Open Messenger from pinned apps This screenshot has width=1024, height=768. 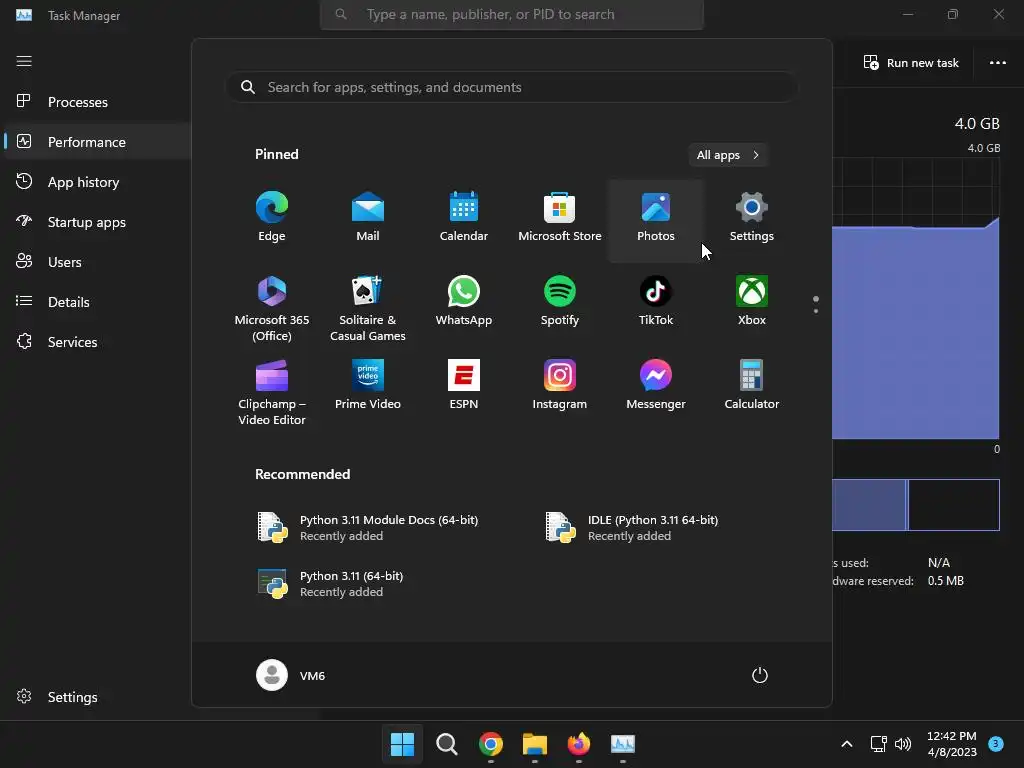click(x=656, y=386)
